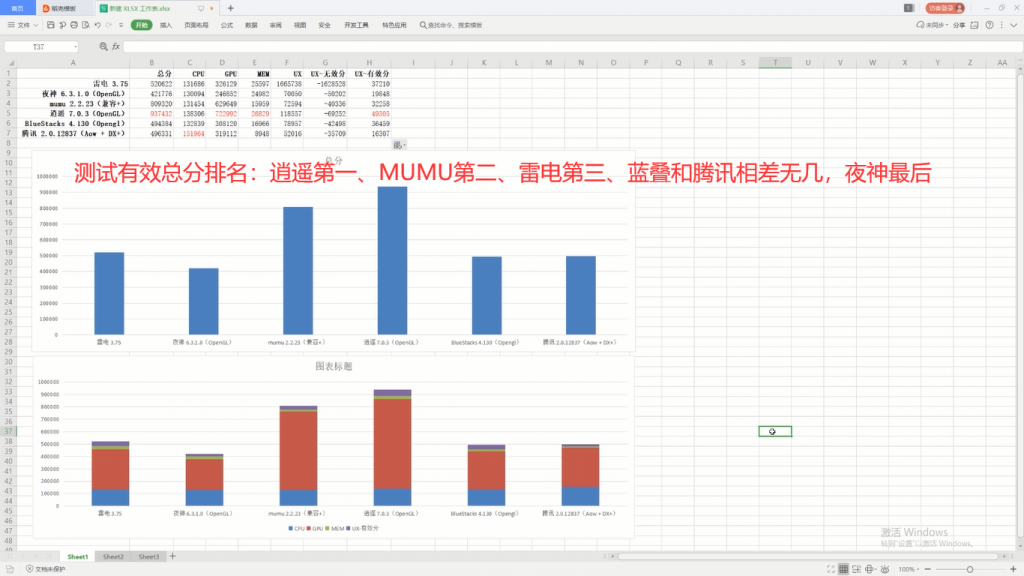This screenshot has height=576, width=1024.
Task: Open the 公式 ribbon tab
Action: 227,25
